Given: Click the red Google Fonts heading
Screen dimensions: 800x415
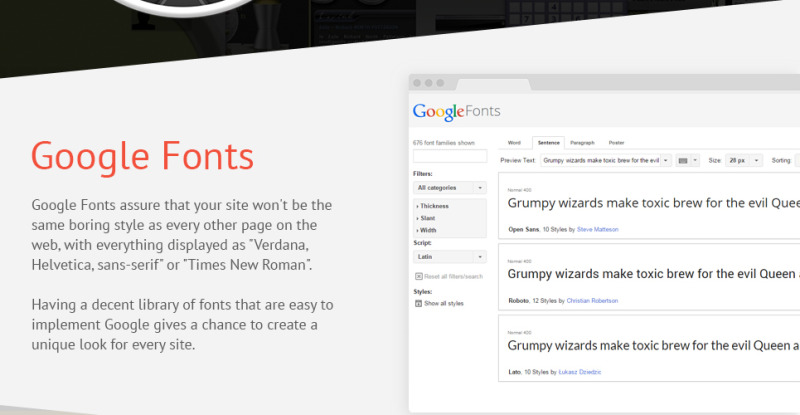Looking at the screenshot, I should pyautogui.click(x=142, y=156).
